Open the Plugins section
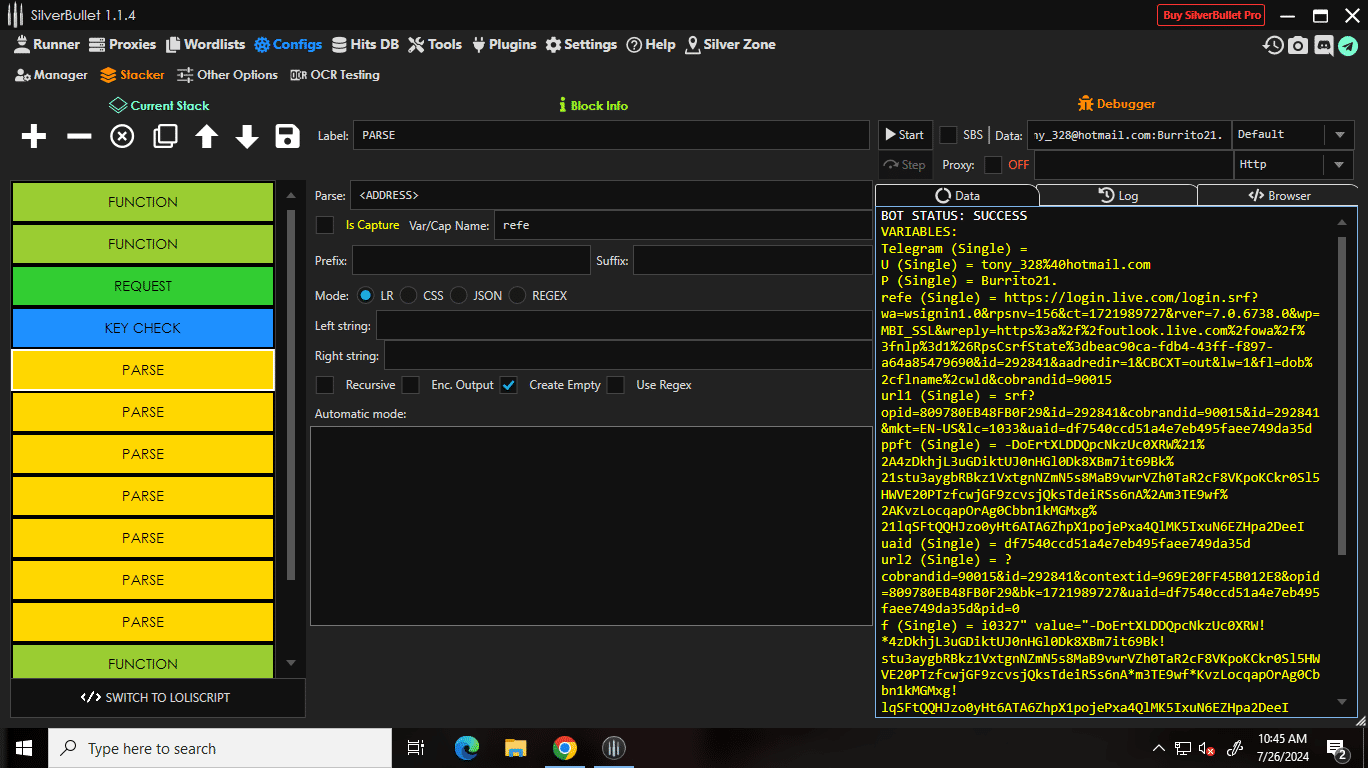This screenshot has height=768, width=1368. [x=504, y=44]
